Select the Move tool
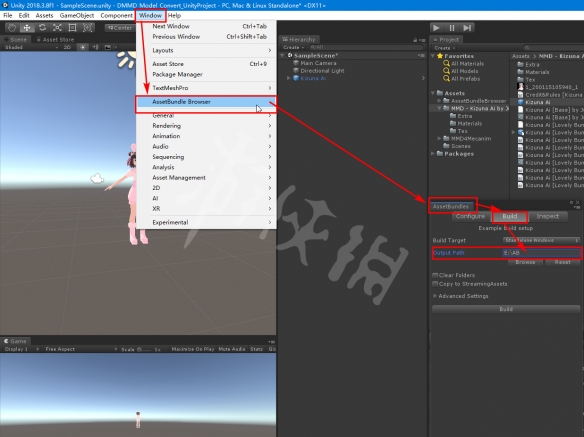Image resolution: width=584 pixels, height=437 pixels. [27, 28]
